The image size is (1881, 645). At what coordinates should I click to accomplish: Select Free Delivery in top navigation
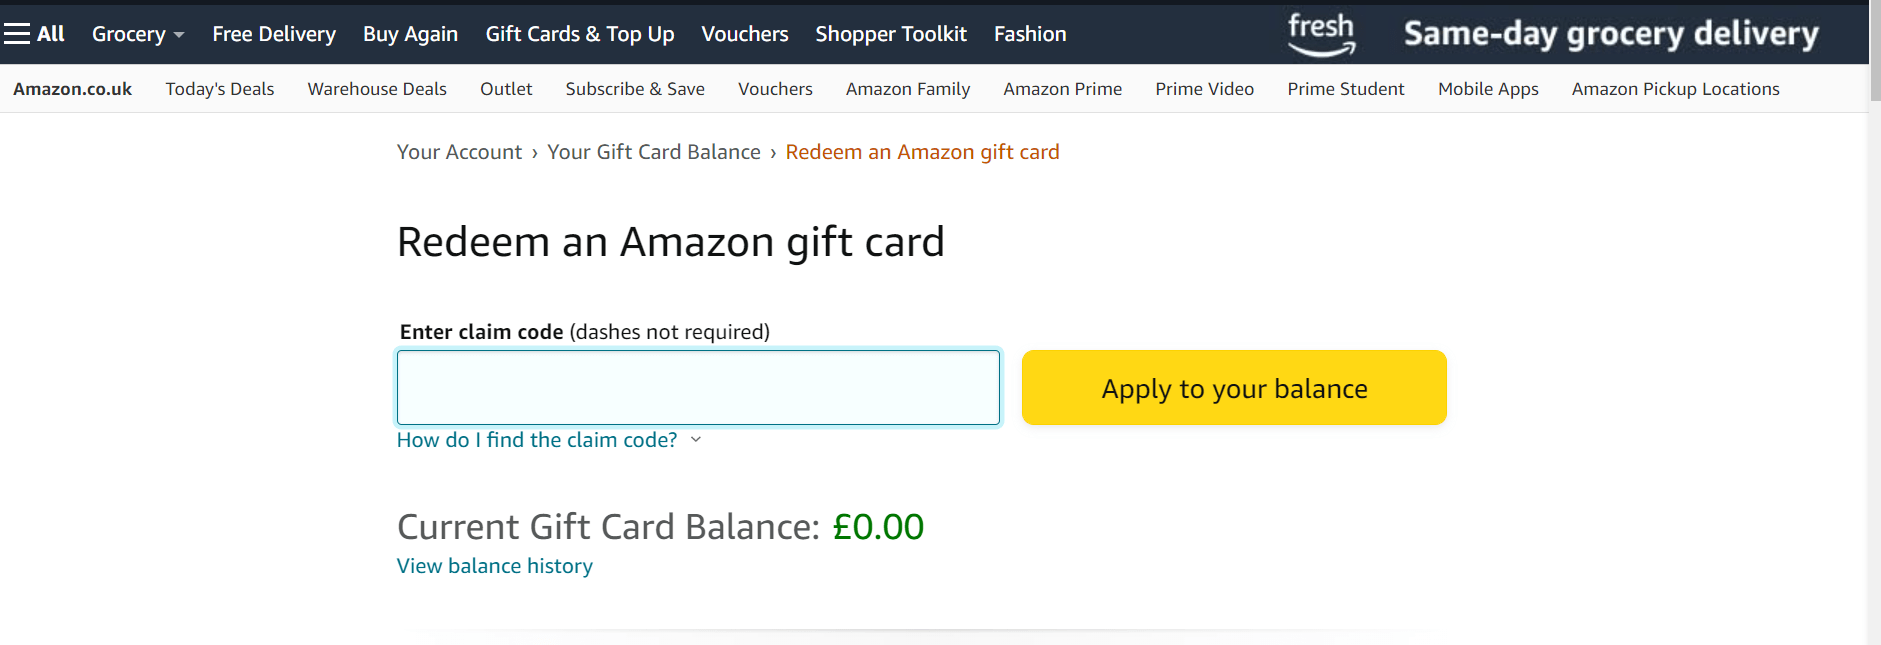click(x=274, y=34)
